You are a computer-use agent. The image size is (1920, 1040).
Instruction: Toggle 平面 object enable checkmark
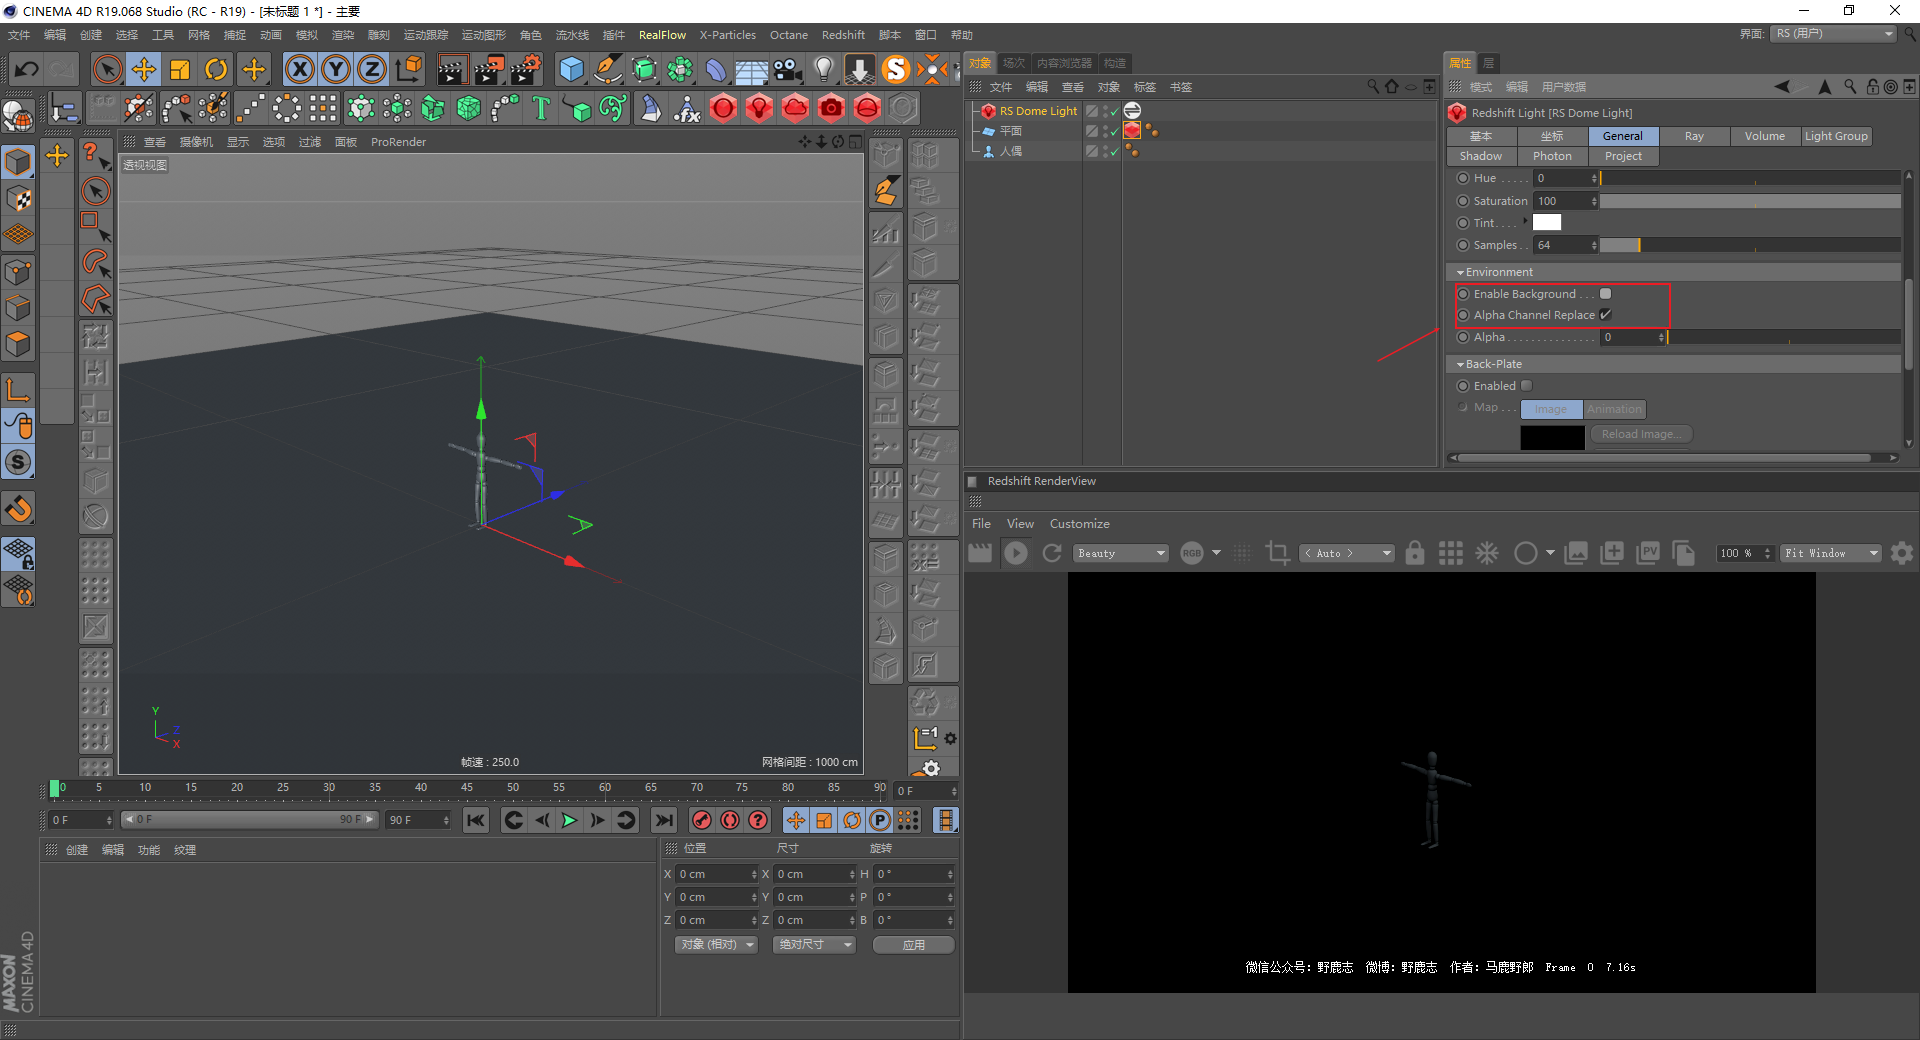[x=1114, y=131]
